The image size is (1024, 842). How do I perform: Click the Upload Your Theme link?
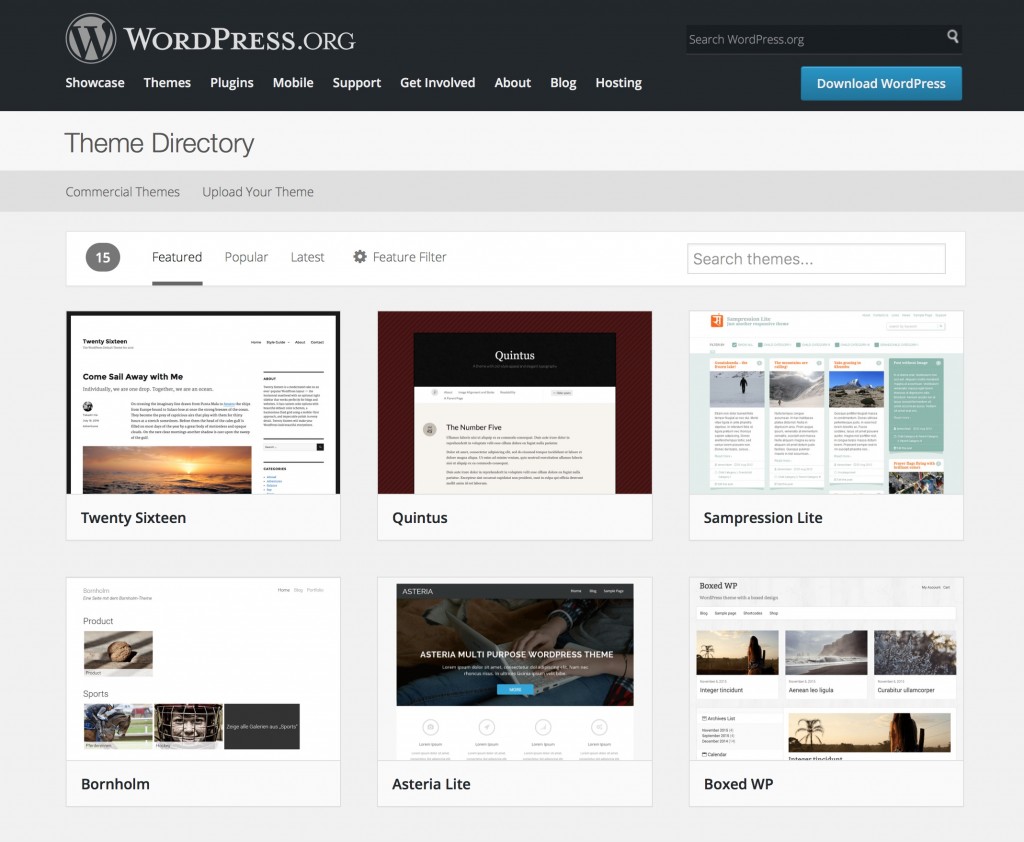click(x=257, y=191)
